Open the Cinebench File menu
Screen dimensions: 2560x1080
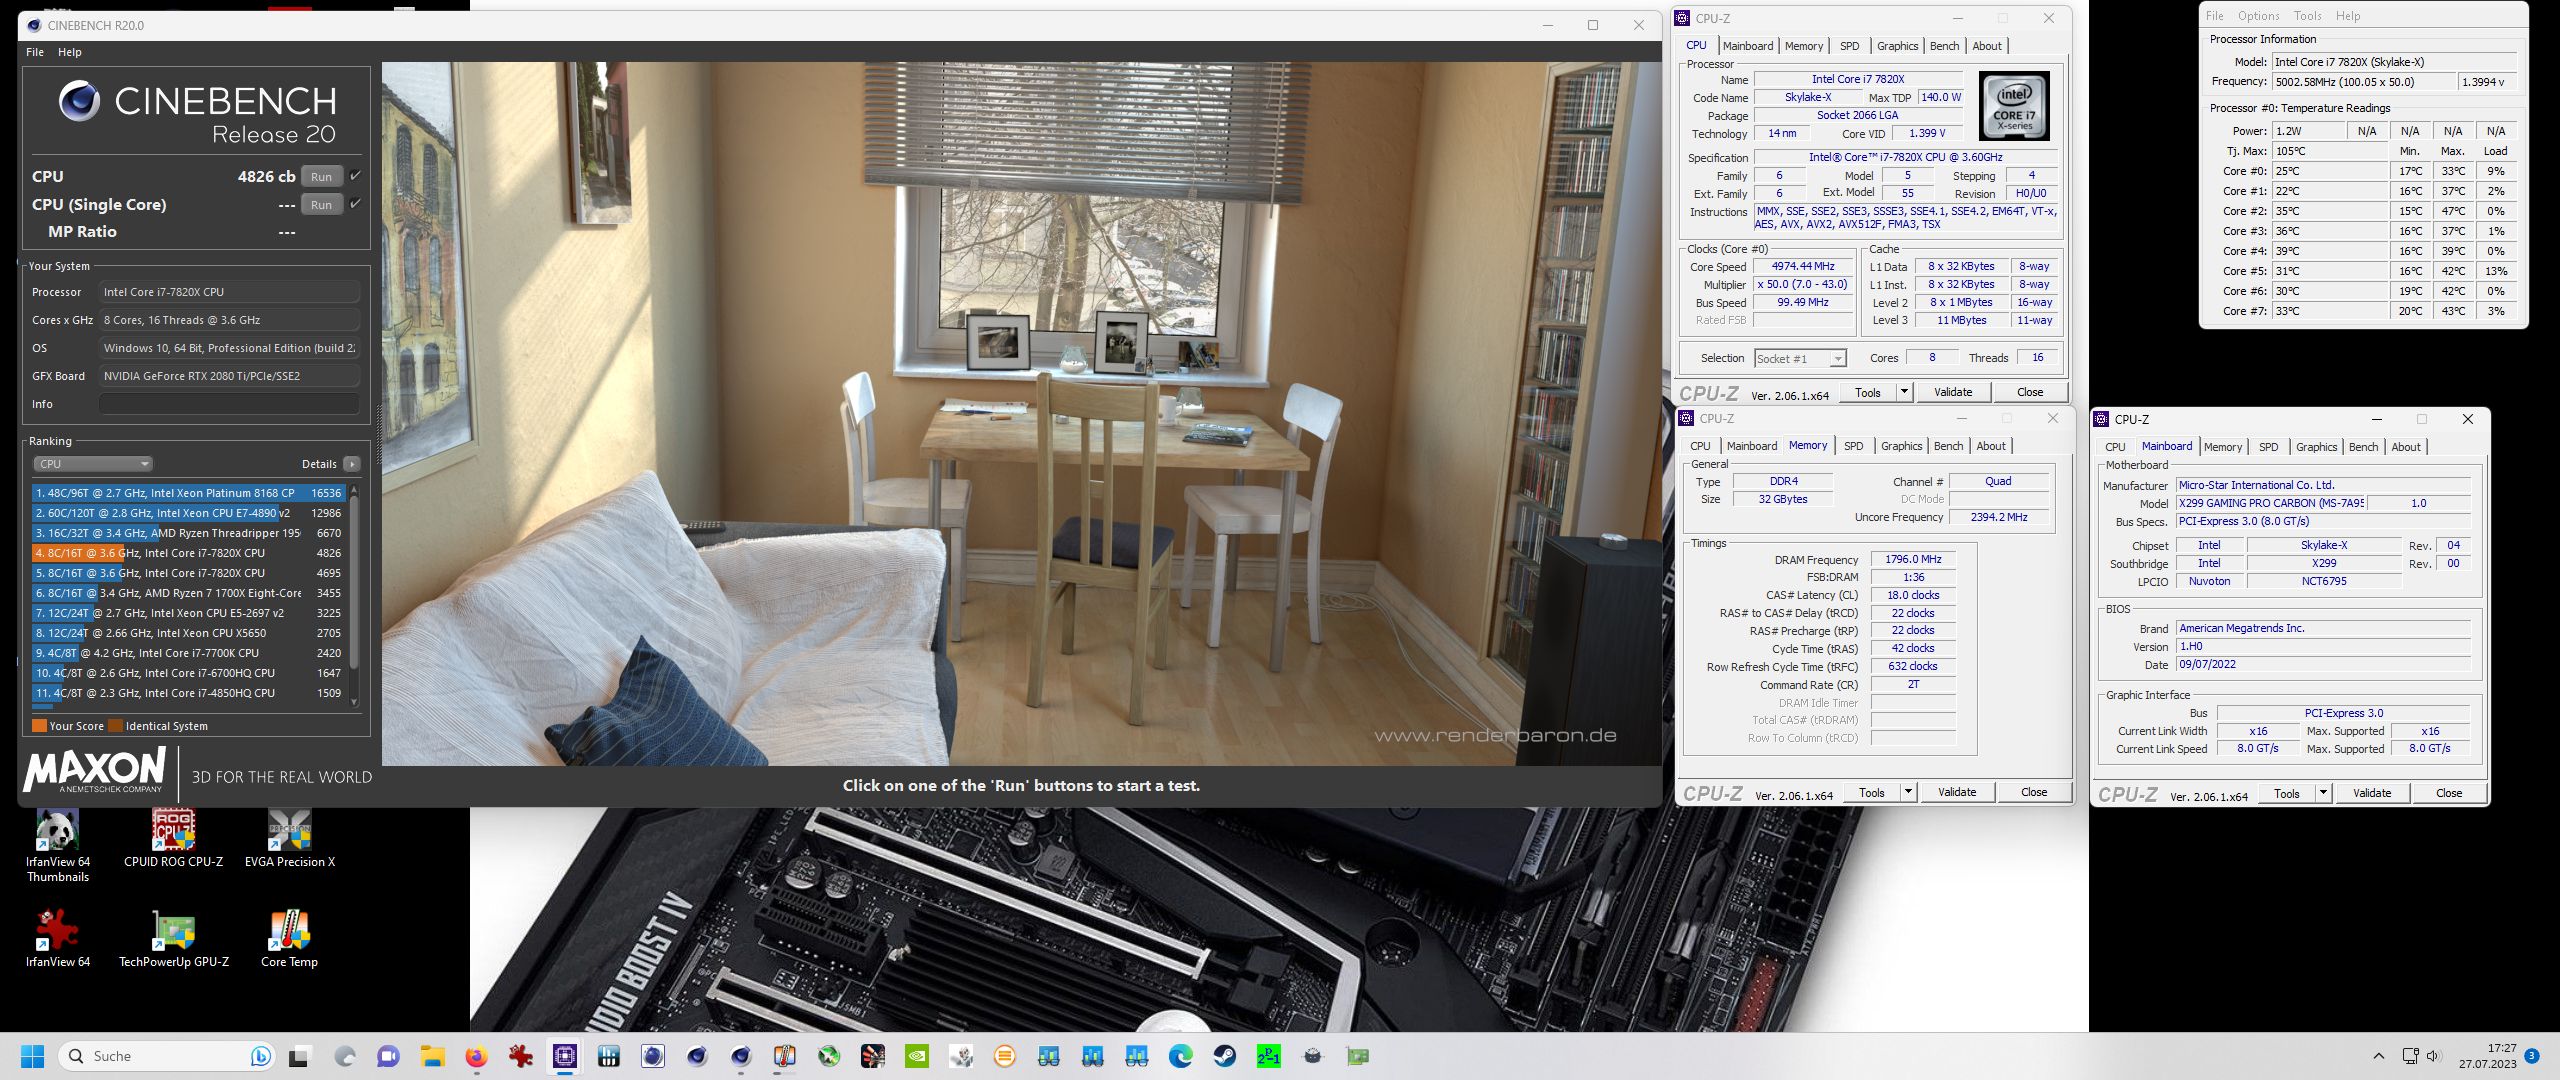(35, 52)
